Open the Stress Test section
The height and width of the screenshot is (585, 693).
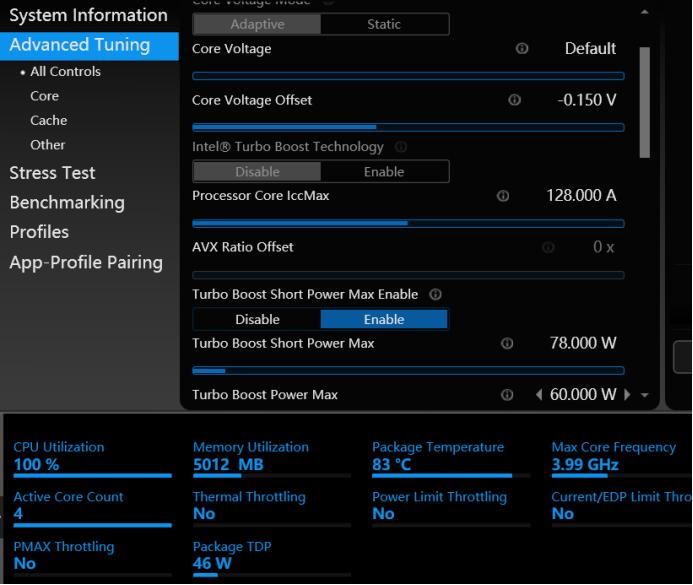click(52, 173)
